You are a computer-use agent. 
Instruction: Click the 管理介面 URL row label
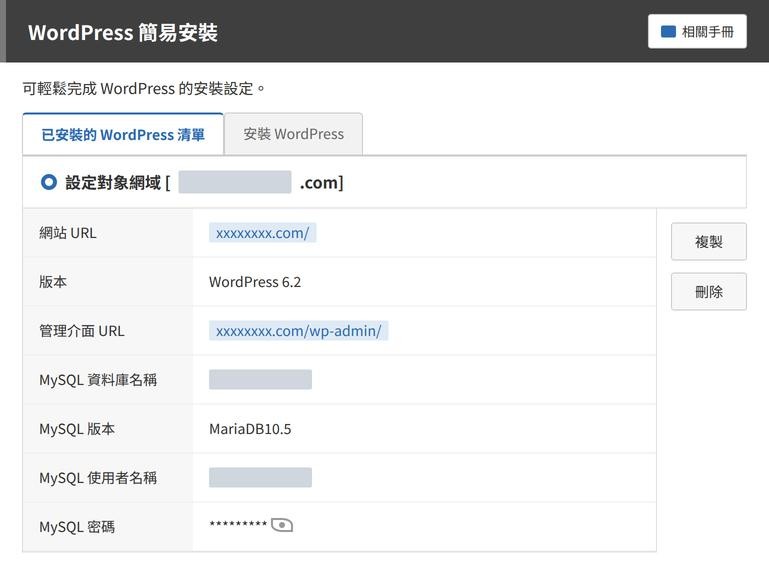point(82,331)
